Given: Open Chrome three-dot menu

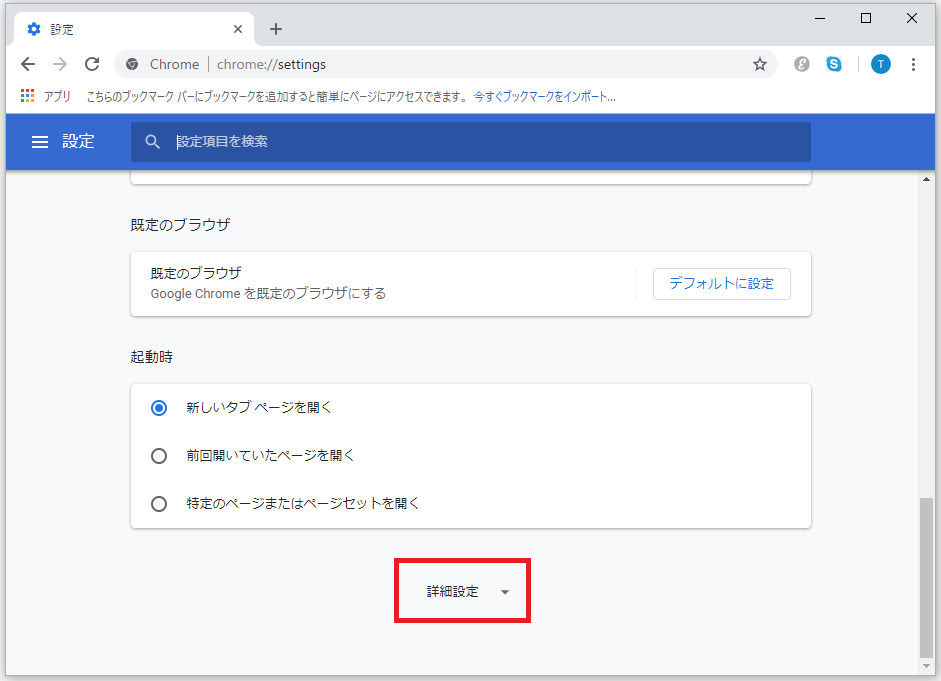Looking at the screenshot, I should [913, 64].
